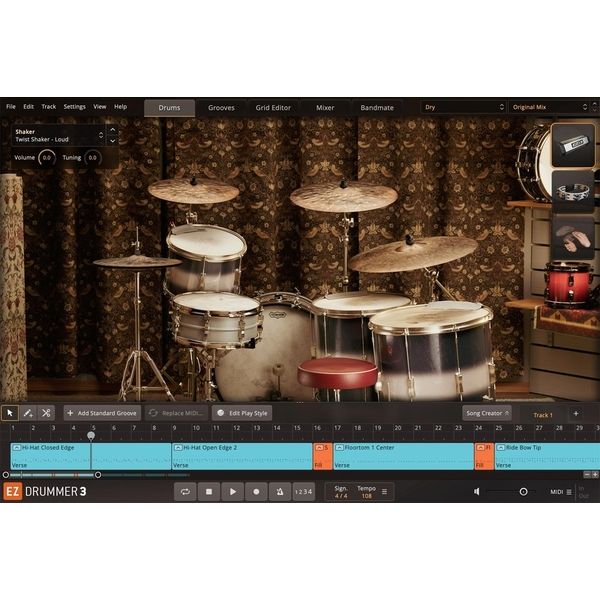
Task: Switch to the Drums tab
Action: [170, 108]
